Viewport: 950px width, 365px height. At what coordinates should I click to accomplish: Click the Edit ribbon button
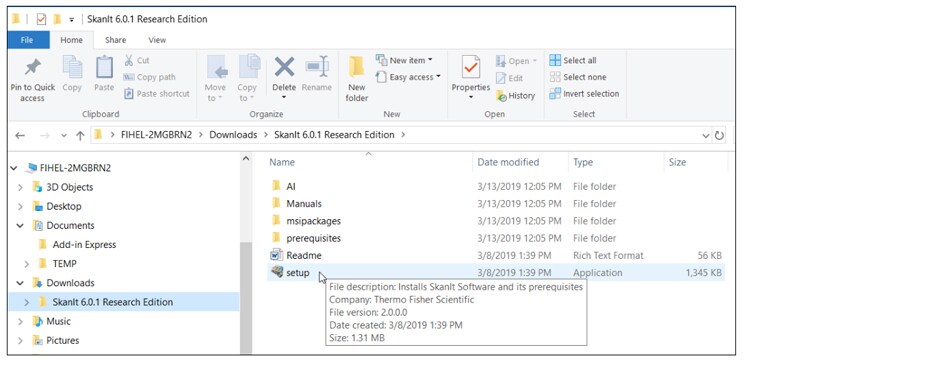click(x=510, y=78)
